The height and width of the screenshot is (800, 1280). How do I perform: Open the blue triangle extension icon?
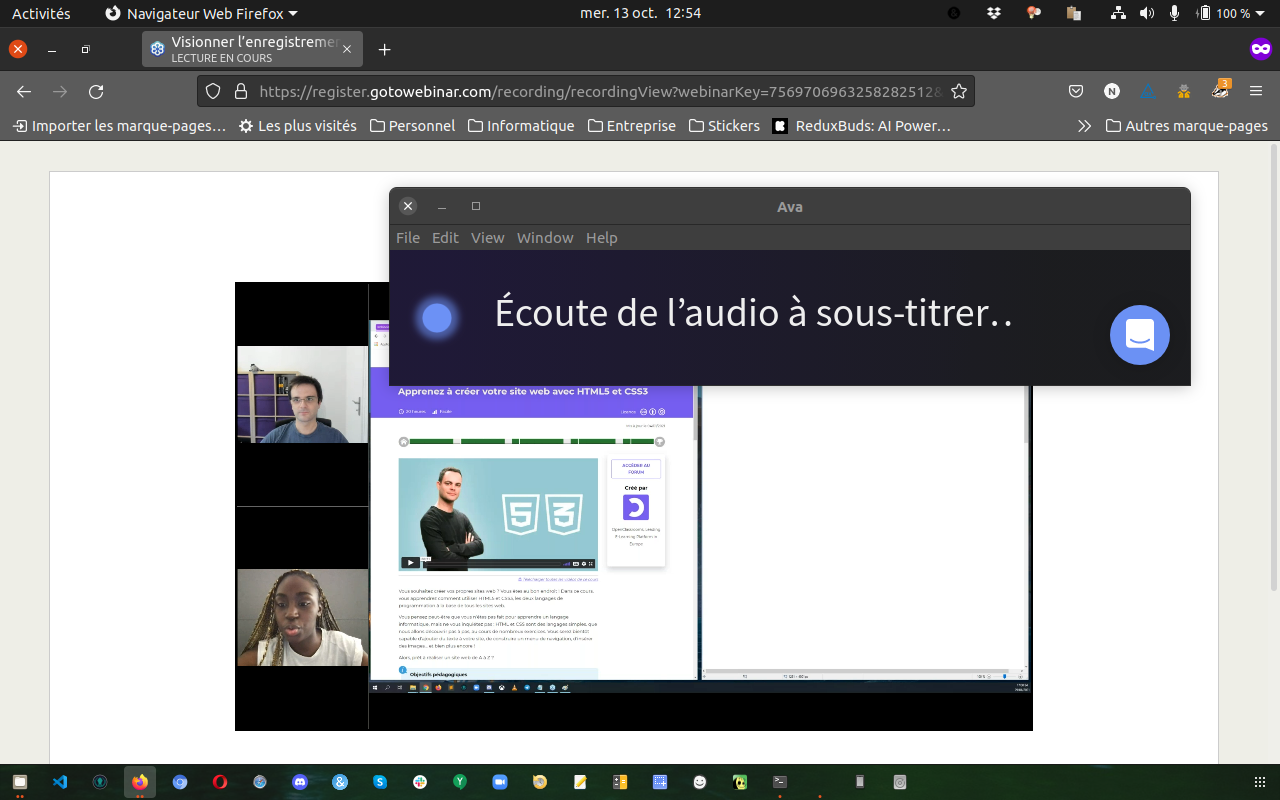click(x=1148, y=92)
